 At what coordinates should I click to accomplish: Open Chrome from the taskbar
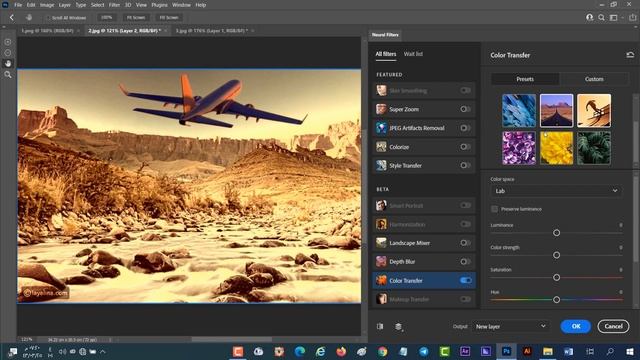pos(382,351)
